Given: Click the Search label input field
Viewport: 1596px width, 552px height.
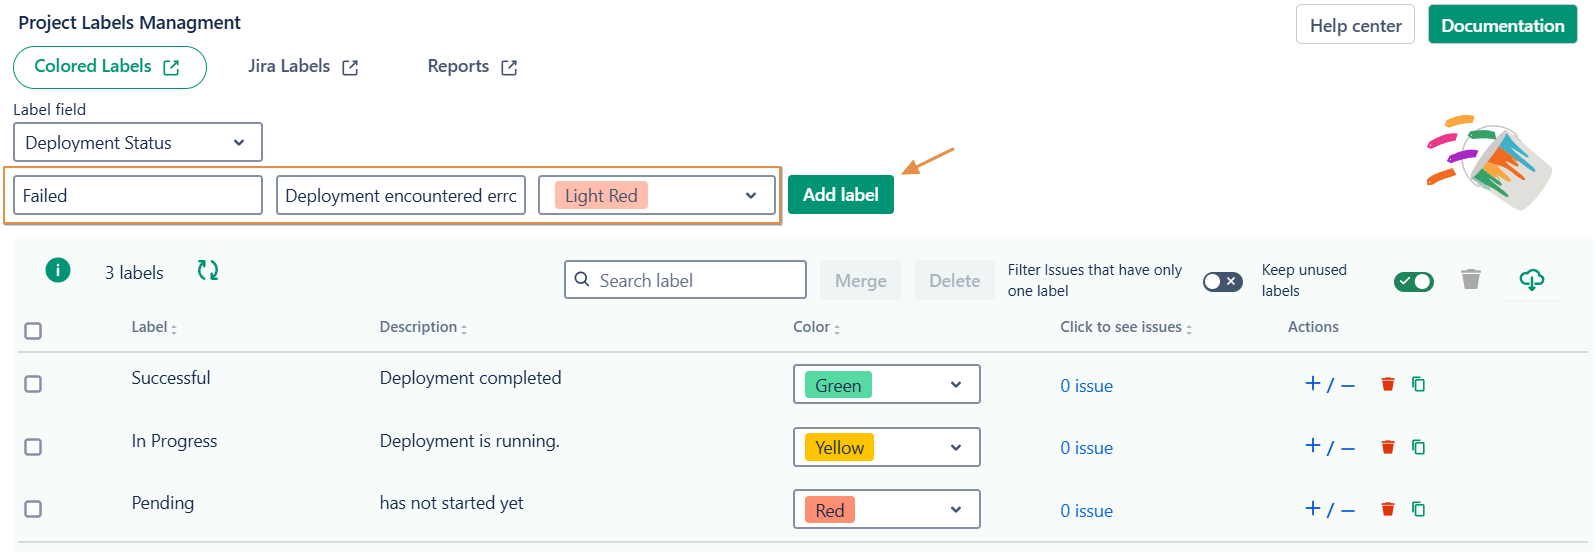Looking at the screenshot, I should (697, 281).
